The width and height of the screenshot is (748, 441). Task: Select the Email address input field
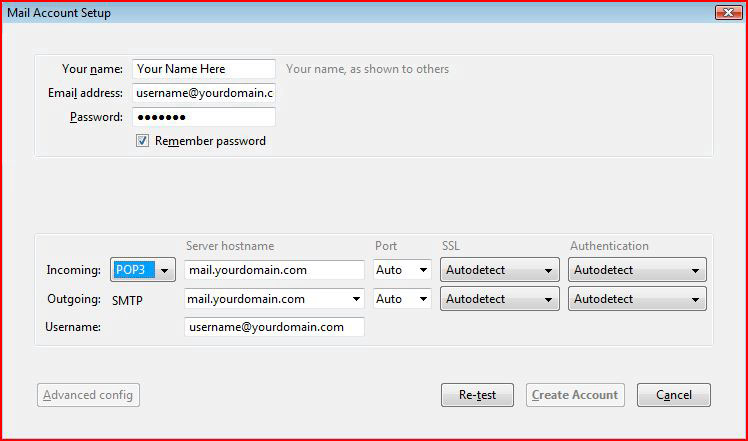point(204,93)
